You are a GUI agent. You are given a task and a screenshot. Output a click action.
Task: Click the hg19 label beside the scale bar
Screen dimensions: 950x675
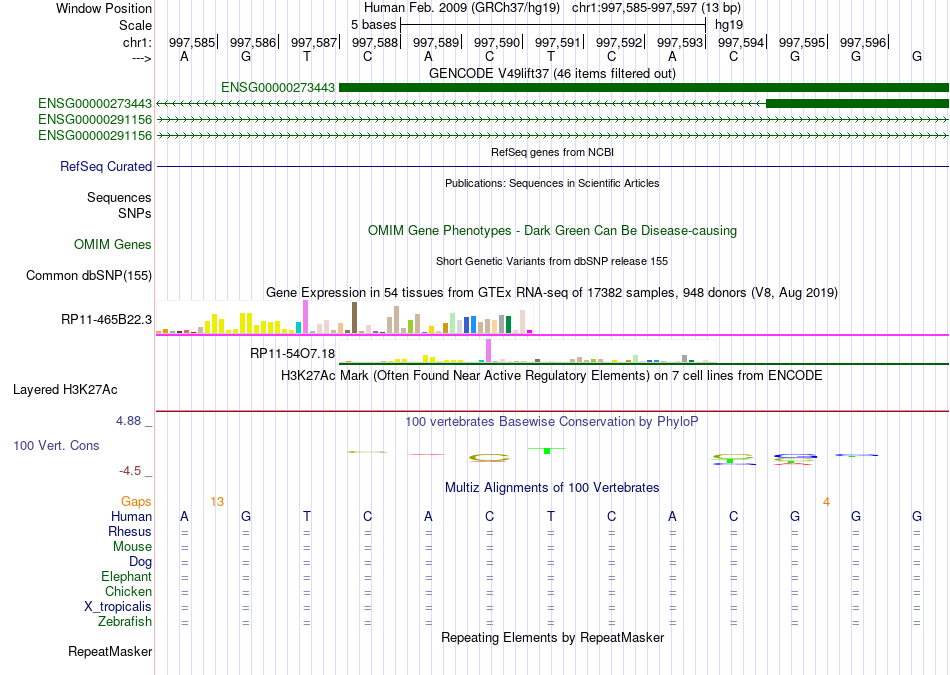click(729, 25)
